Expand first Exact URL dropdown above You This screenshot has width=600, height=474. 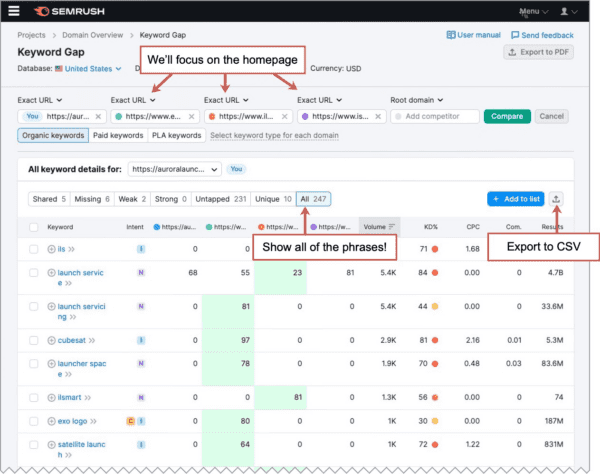[40, 100]
